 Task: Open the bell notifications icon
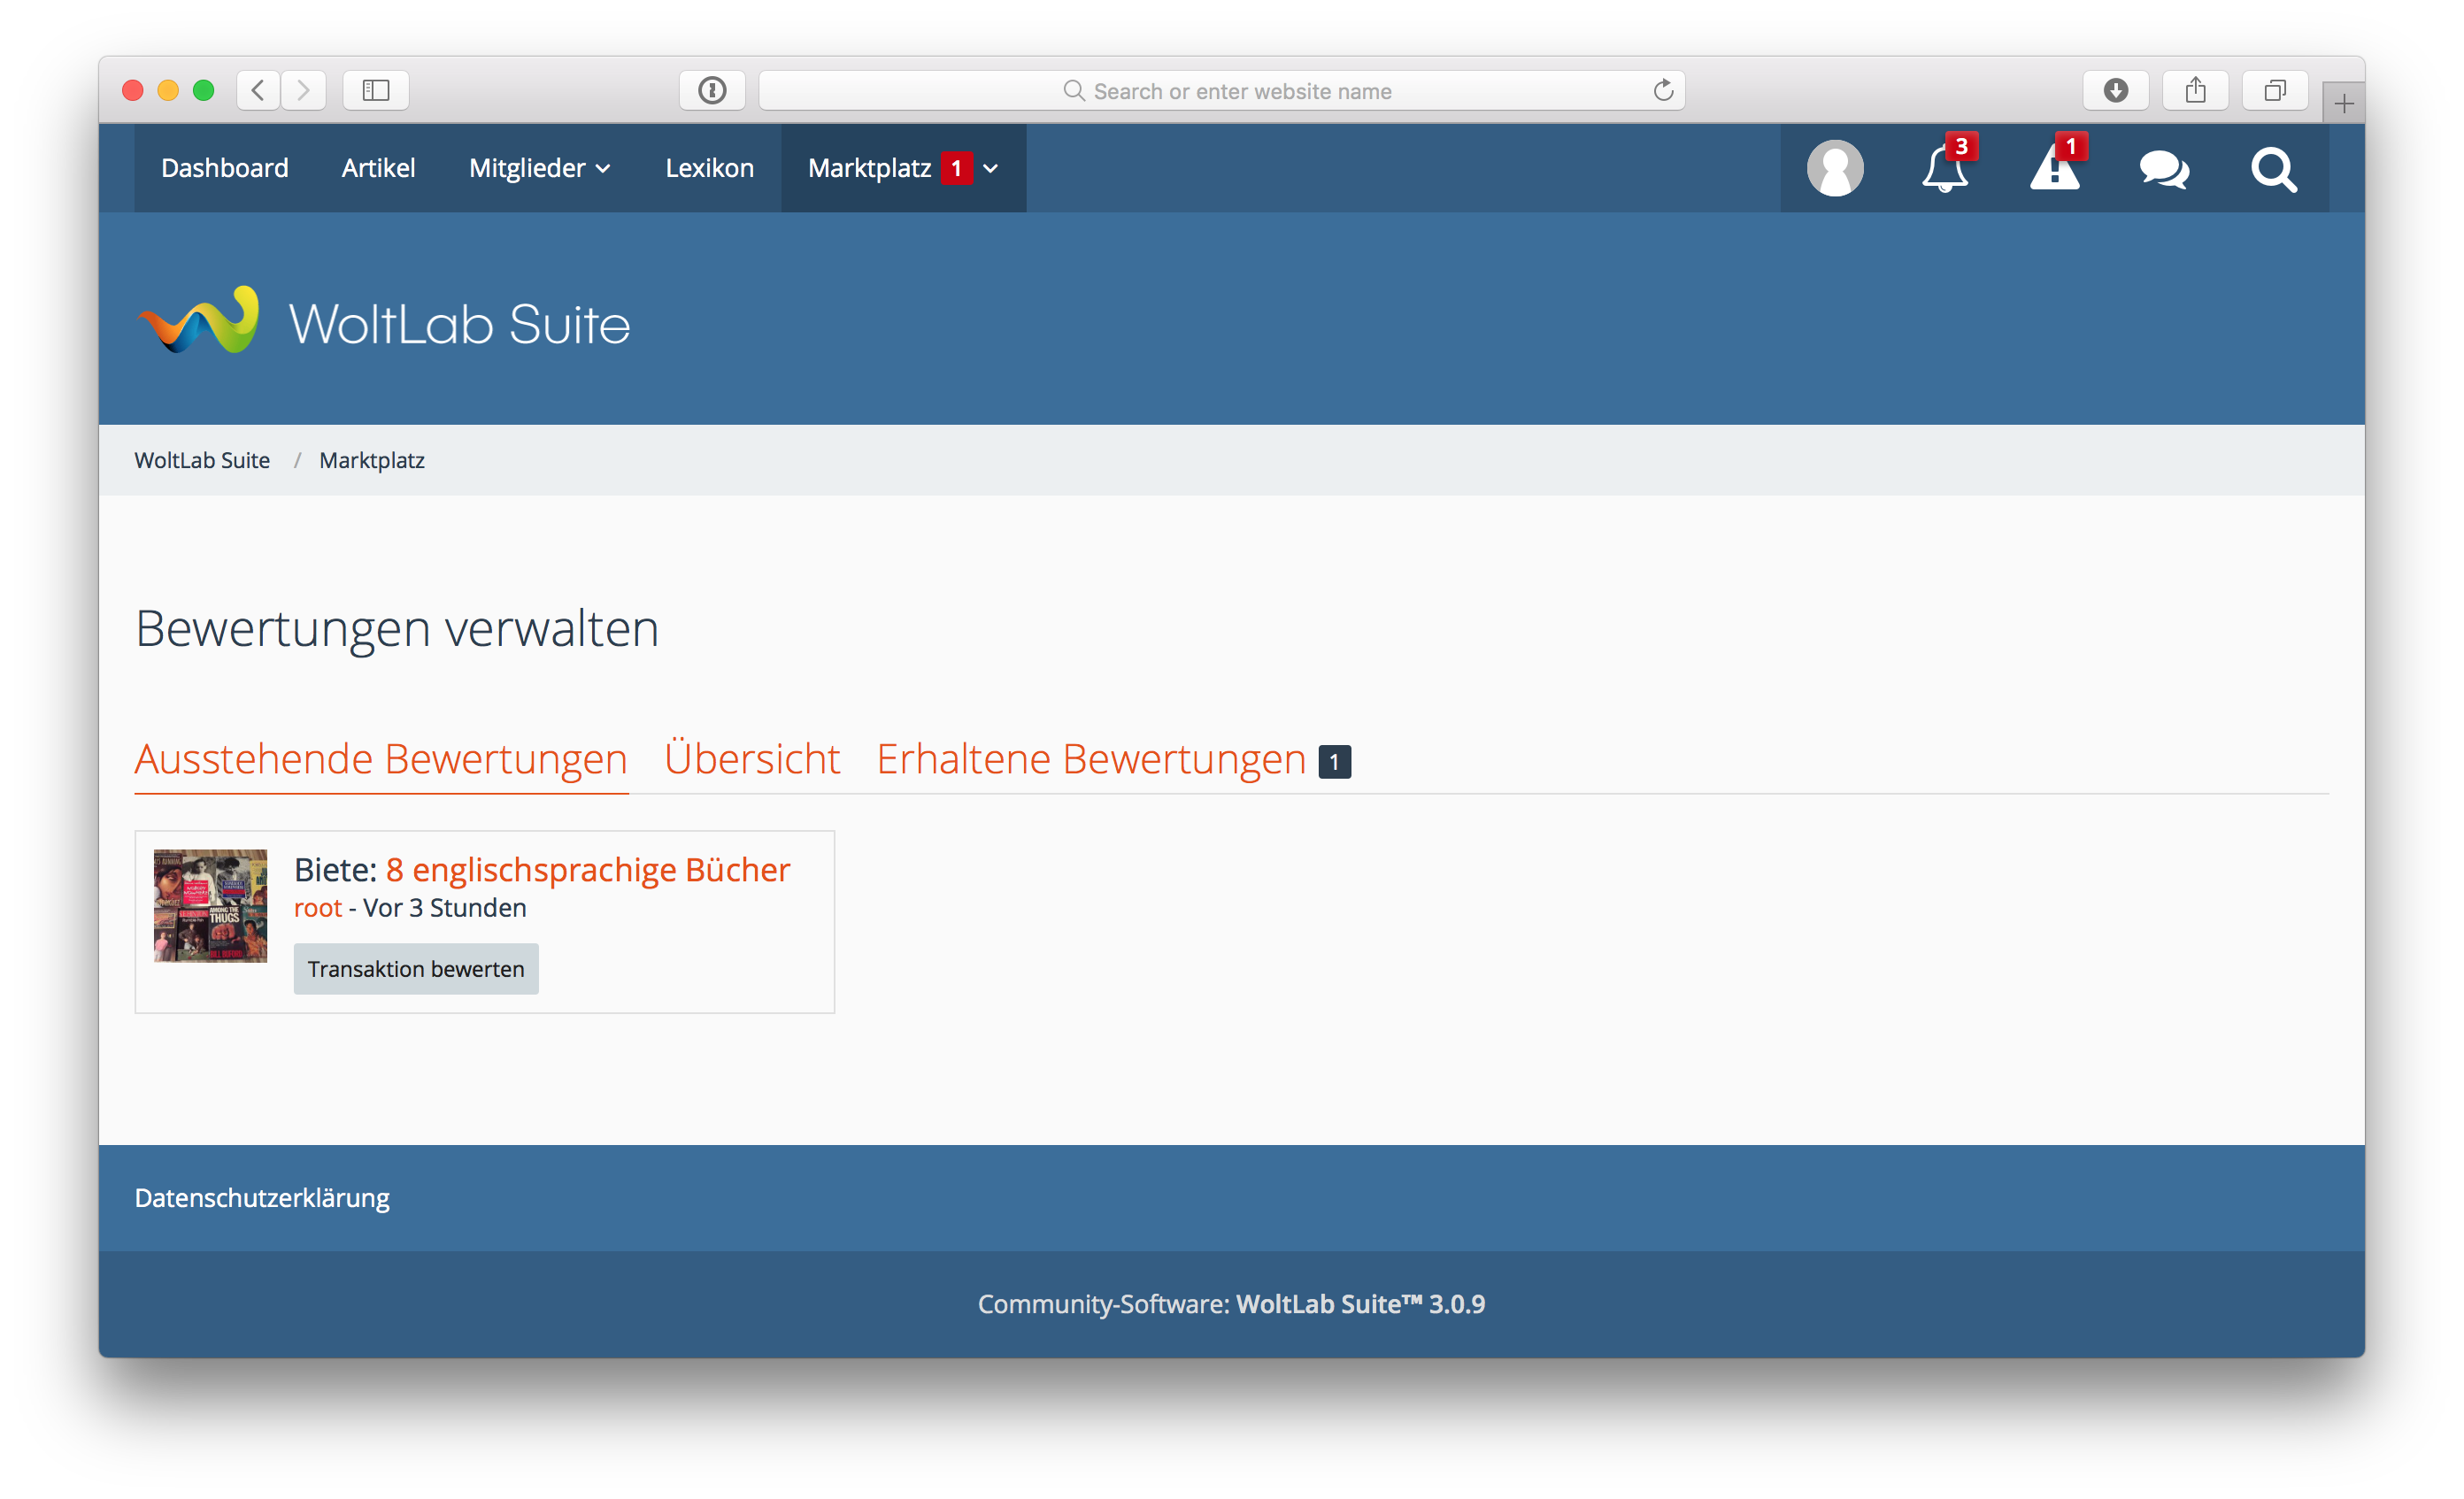coord(1944,168)
